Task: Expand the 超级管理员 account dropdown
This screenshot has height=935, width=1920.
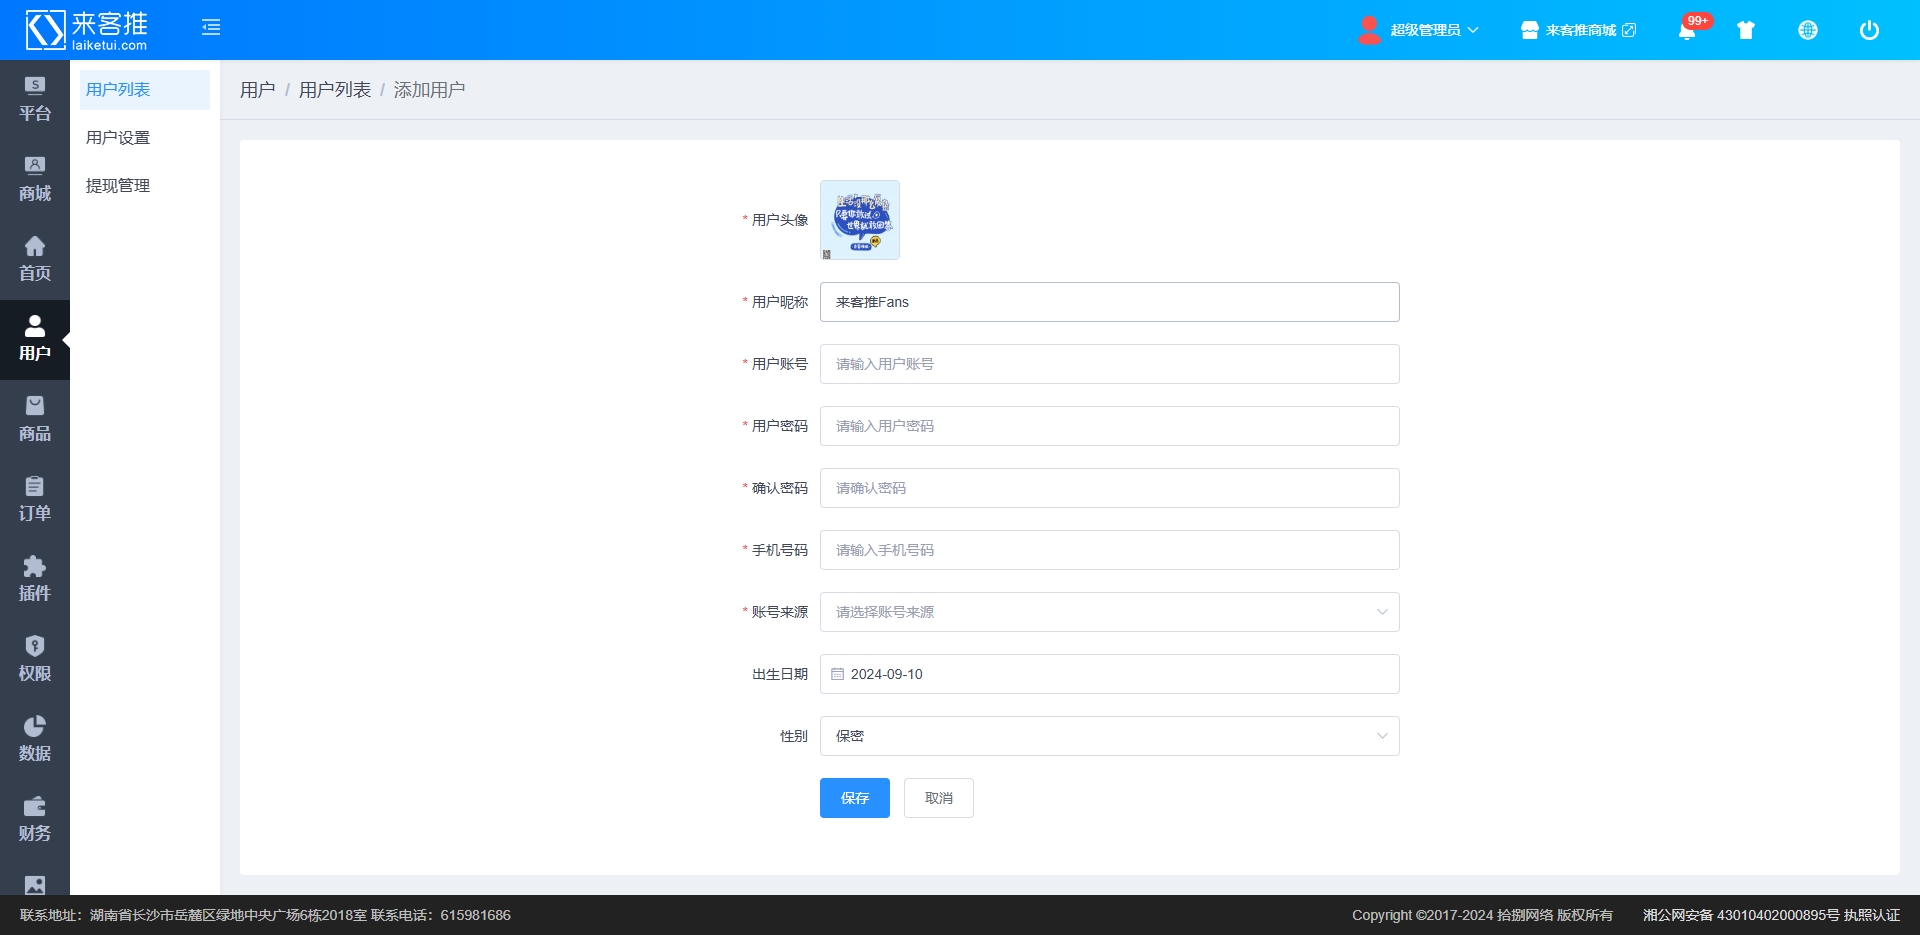Action: [x=1420, y=30]
